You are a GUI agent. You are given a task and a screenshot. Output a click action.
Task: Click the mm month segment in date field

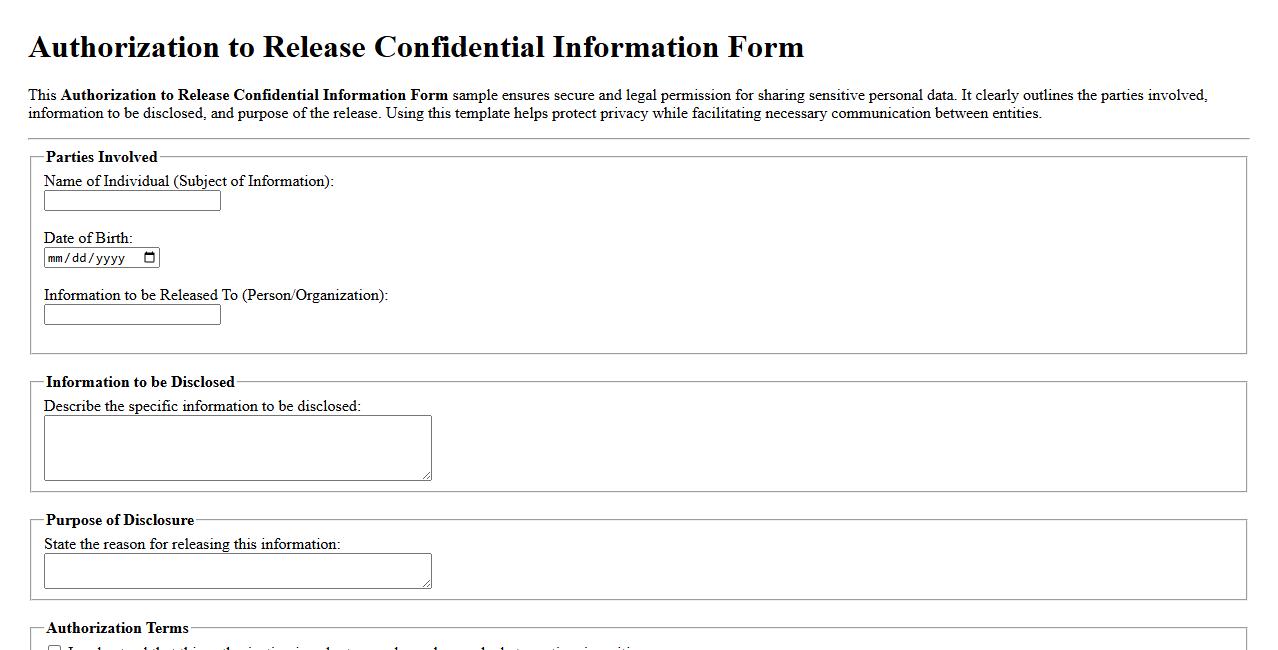point(57,257)
